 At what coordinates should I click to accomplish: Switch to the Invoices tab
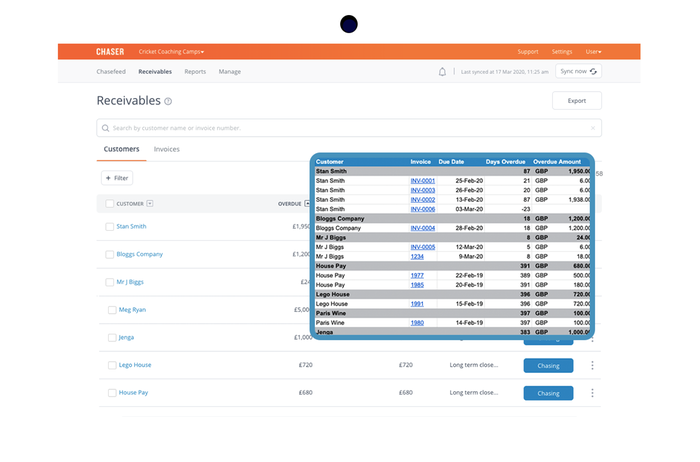tap(167, 149)
